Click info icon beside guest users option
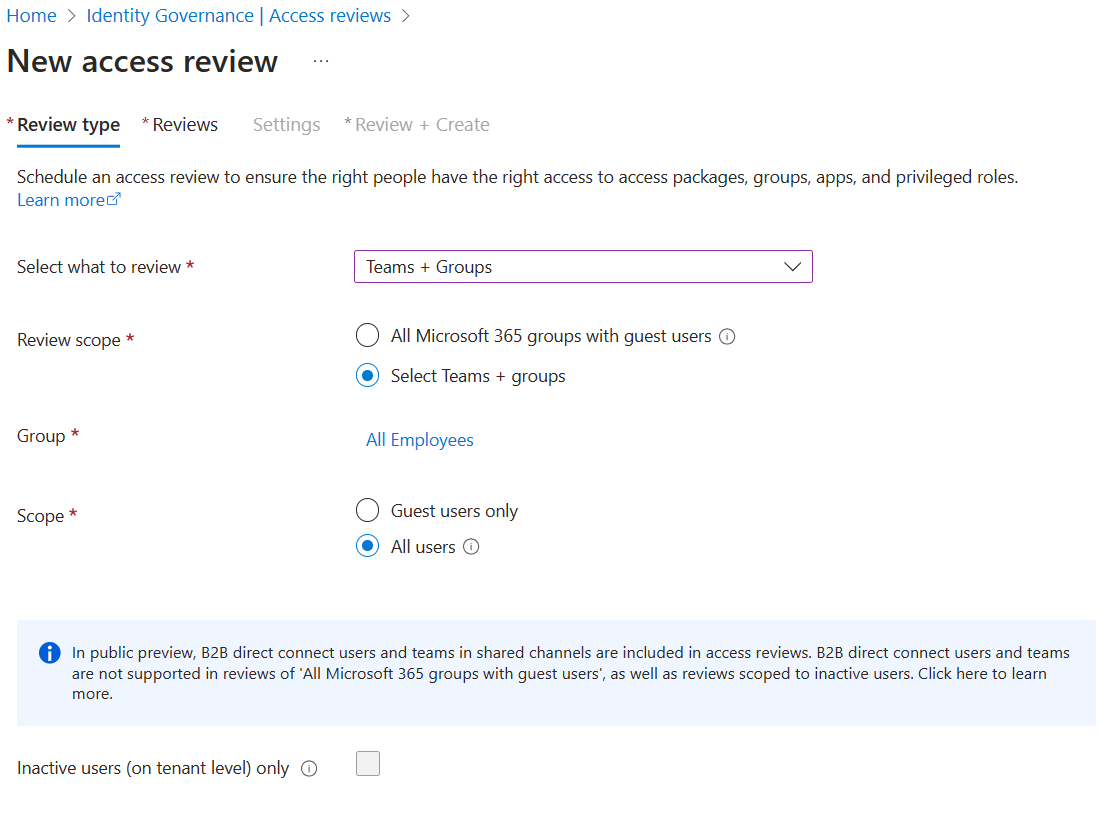 (728, 337)
